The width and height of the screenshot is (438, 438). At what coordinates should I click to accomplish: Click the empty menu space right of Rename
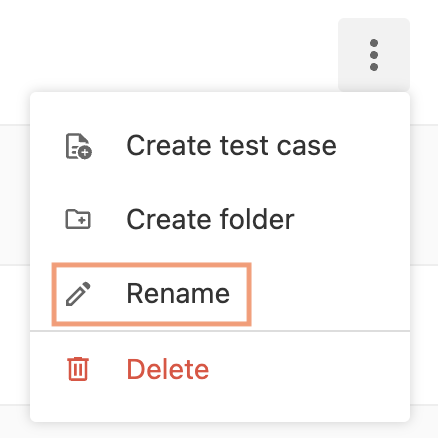point(330,294)
